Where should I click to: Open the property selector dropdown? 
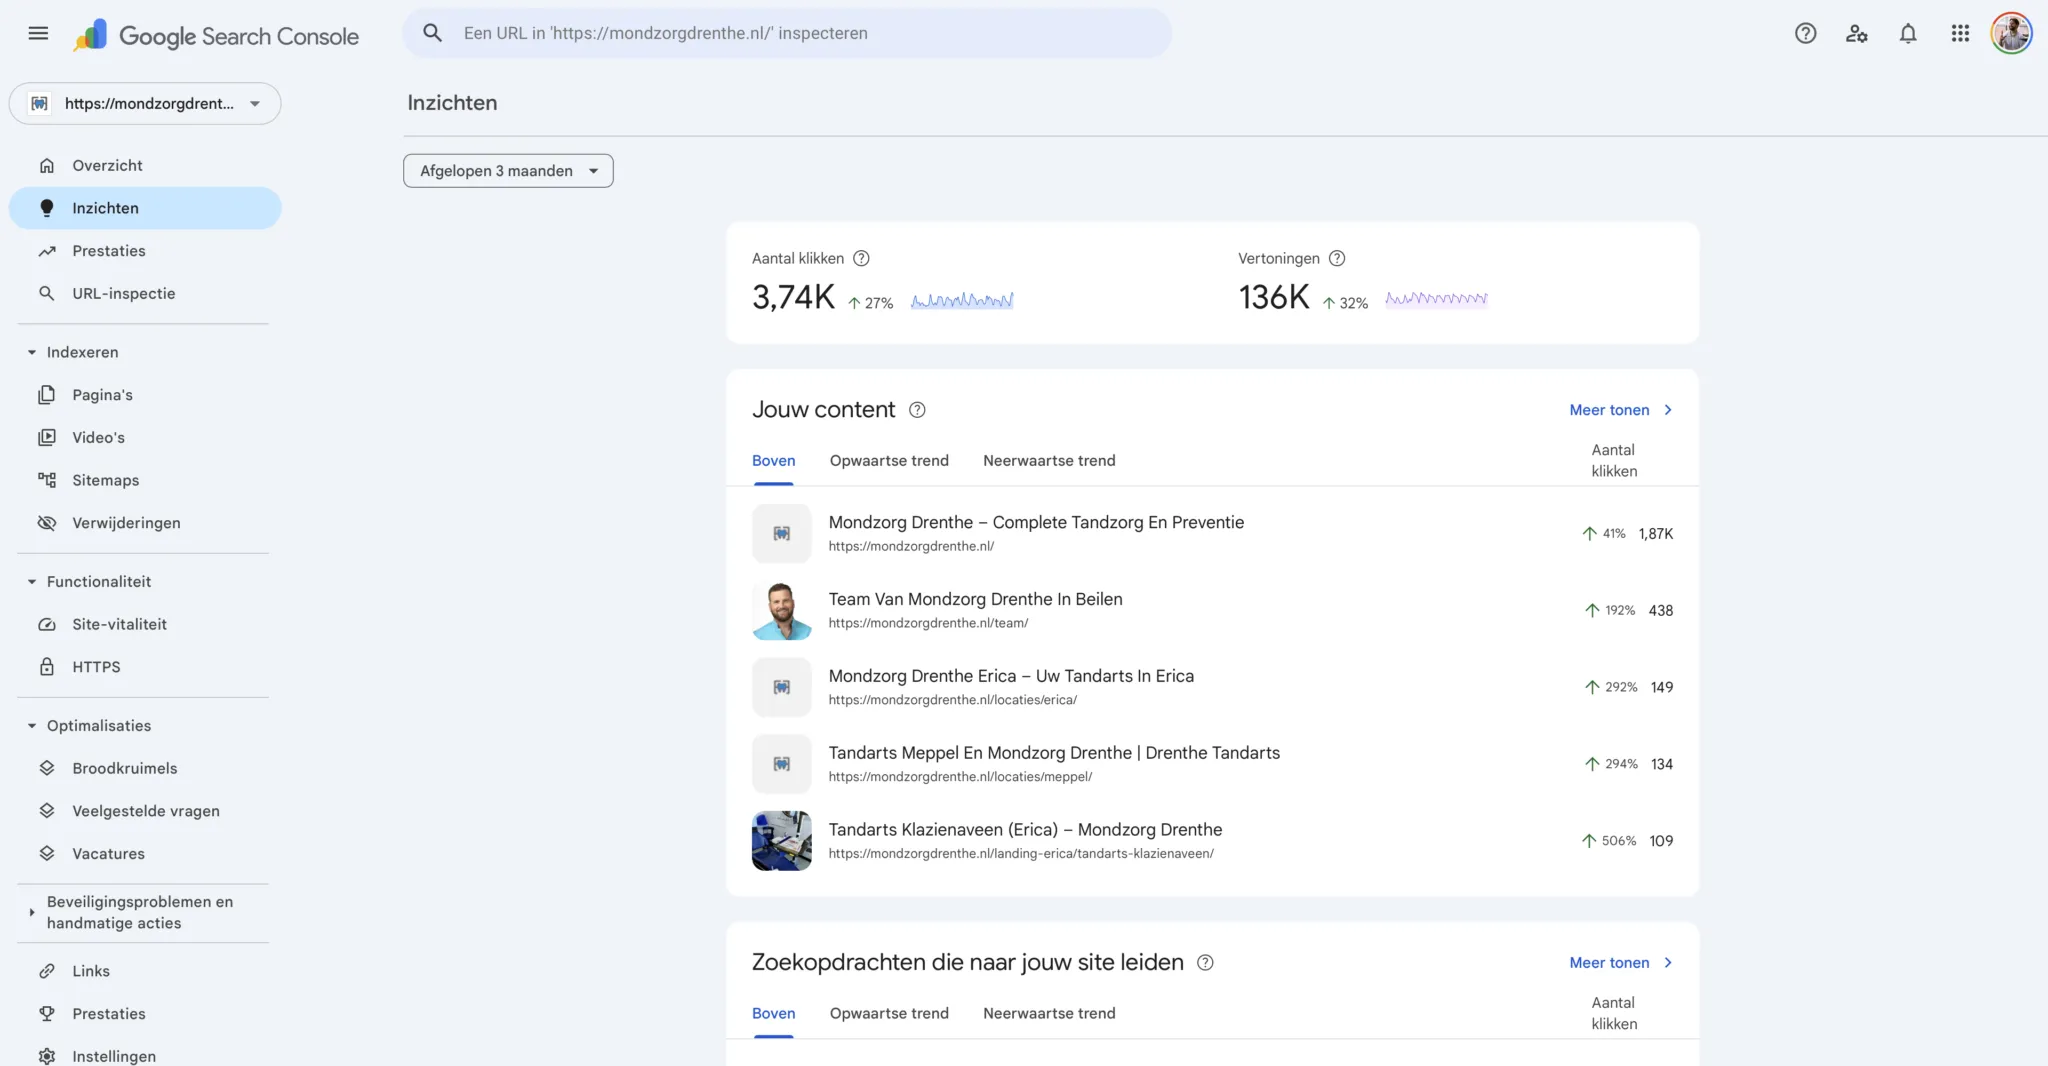[145, 104]
